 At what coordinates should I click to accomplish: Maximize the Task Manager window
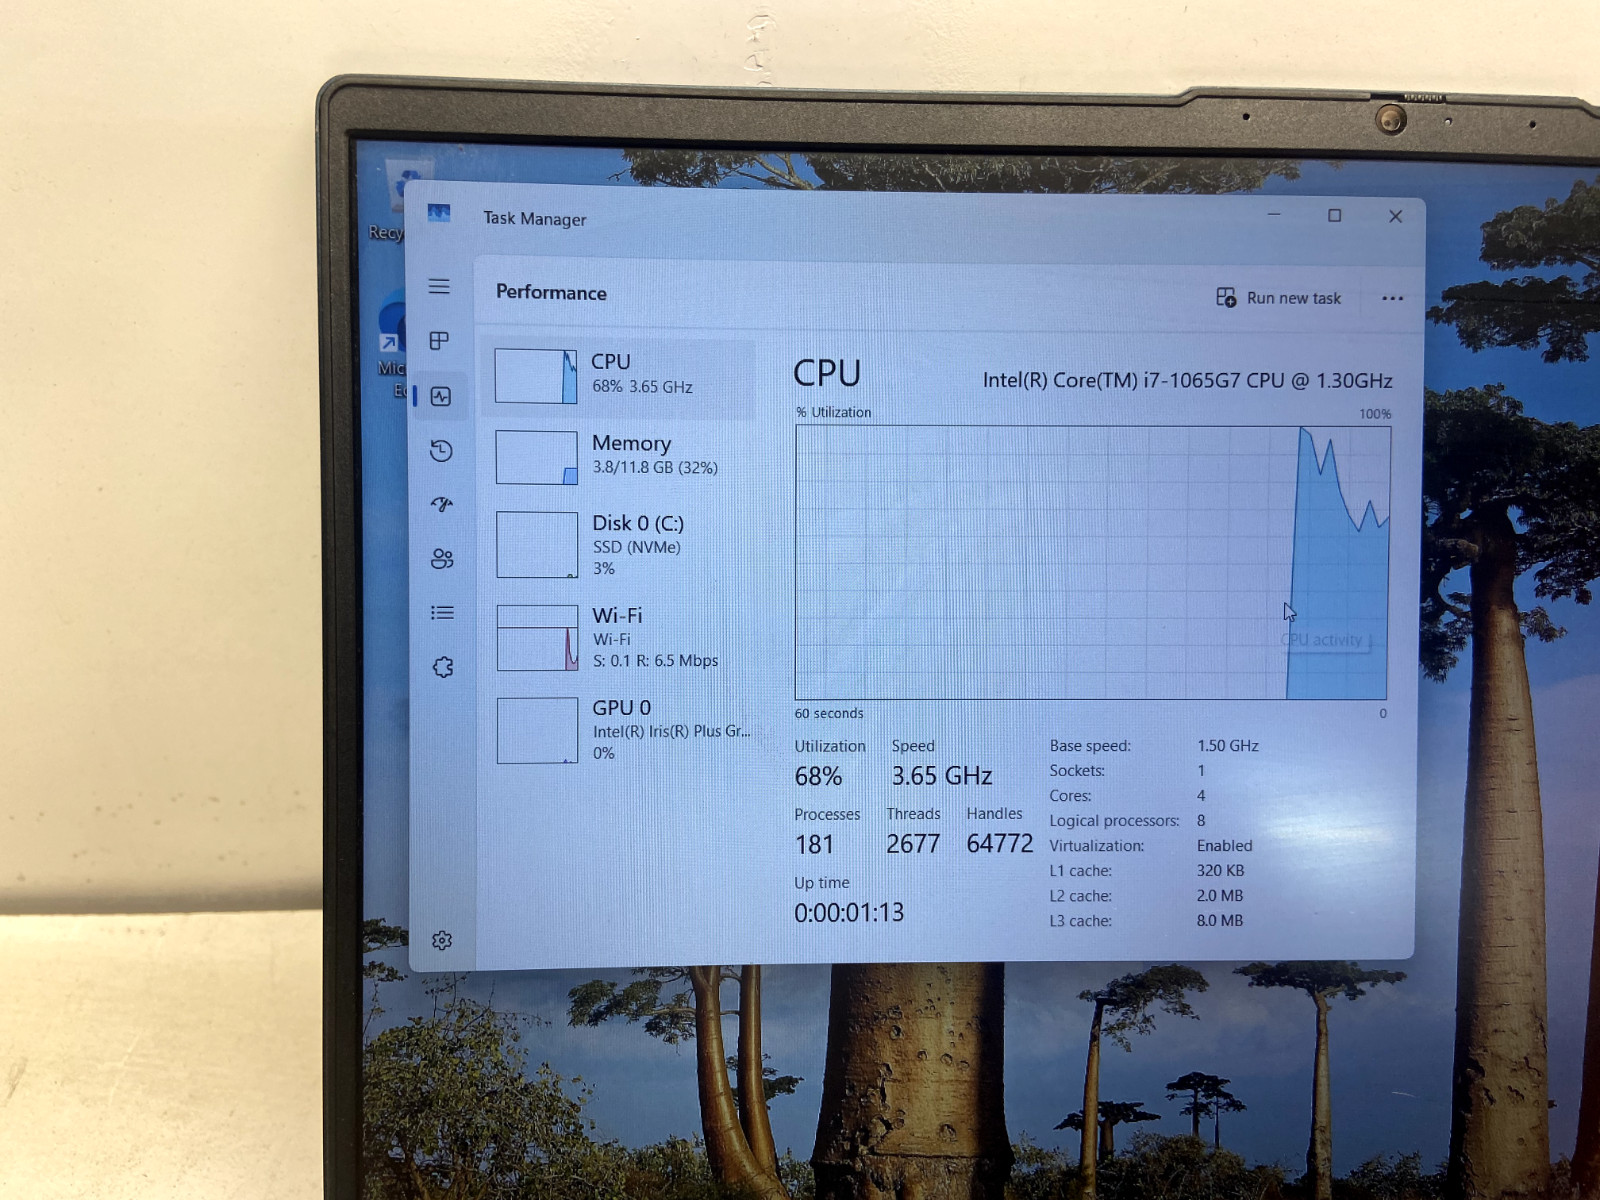pos(1334,215)
